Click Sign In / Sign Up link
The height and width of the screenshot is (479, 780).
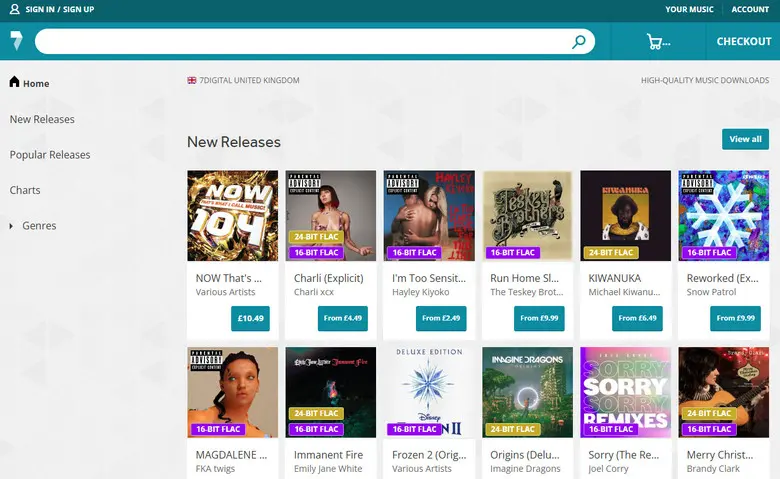(x=59, y=9)
